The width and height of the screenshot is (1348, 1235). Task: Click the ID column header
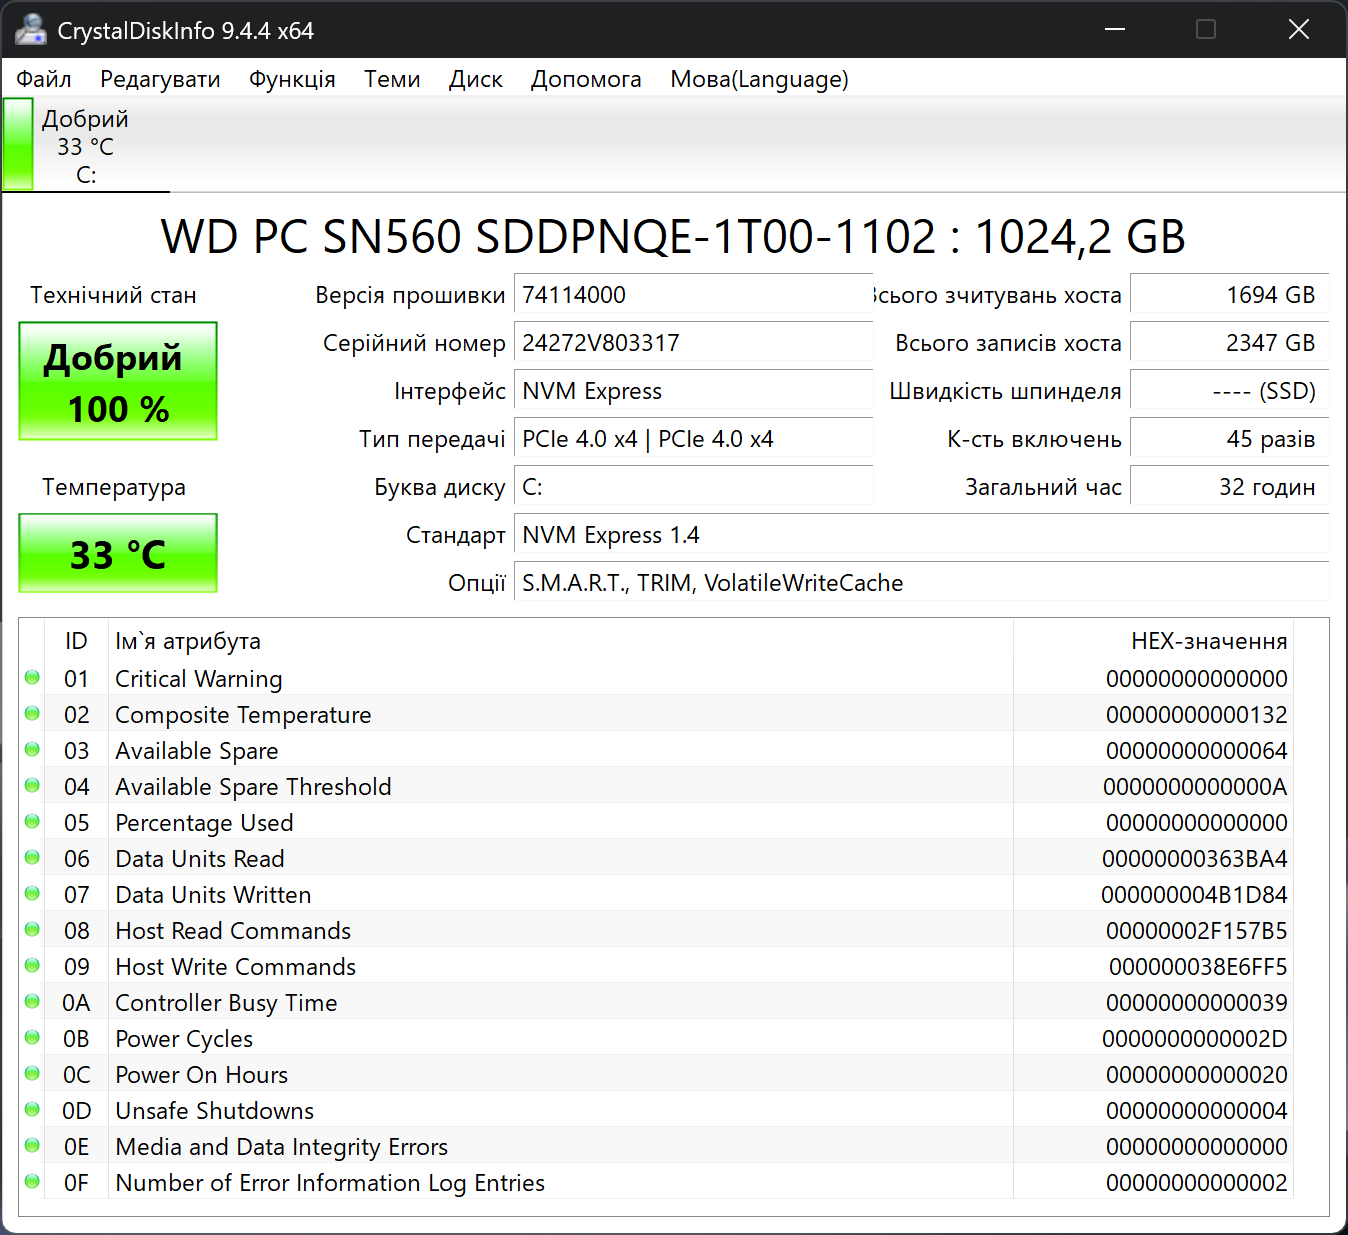(76, 641)
